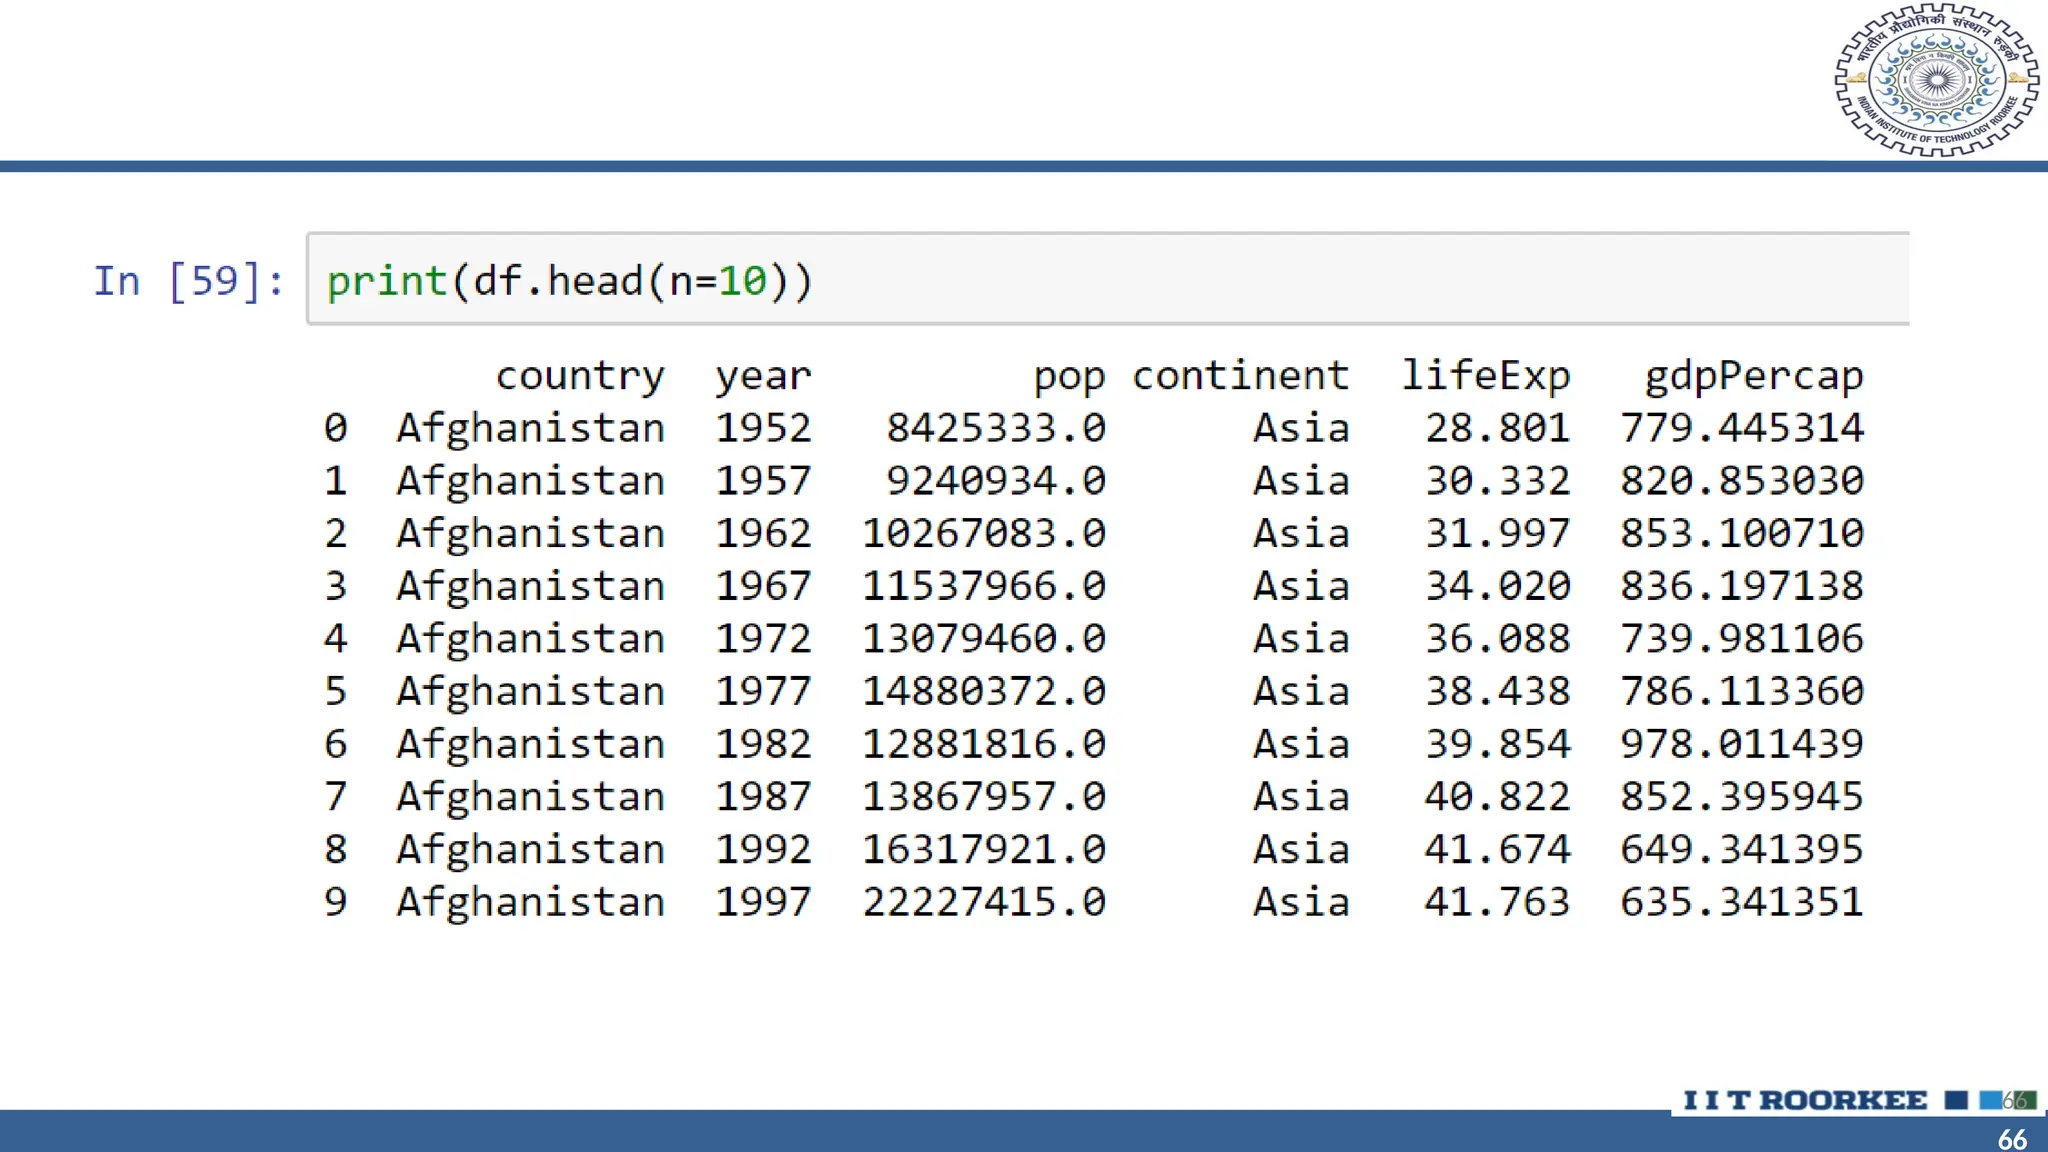Viewport: 2048px width, 1152px height.
Task: Click the IIT ROORKEE footer text
Action: tap(1805, 1100)
